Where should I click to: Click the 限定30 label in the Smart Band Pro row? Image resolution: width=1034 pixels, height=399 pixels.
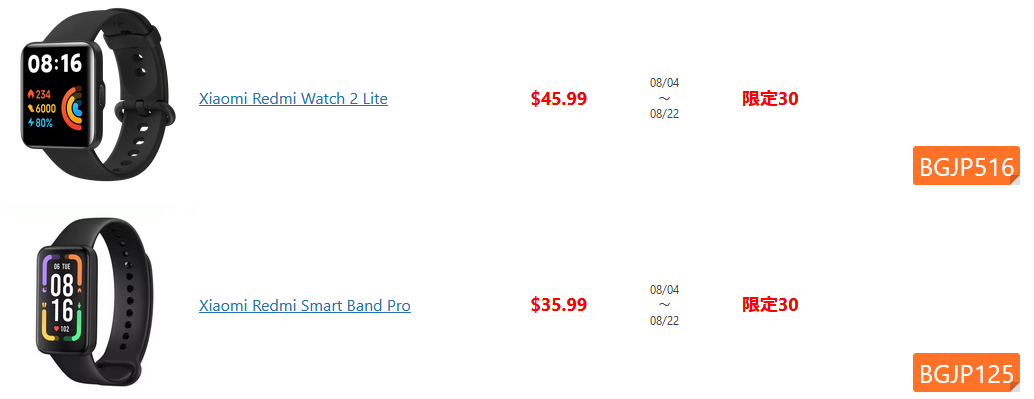click(x=770, y=305)
